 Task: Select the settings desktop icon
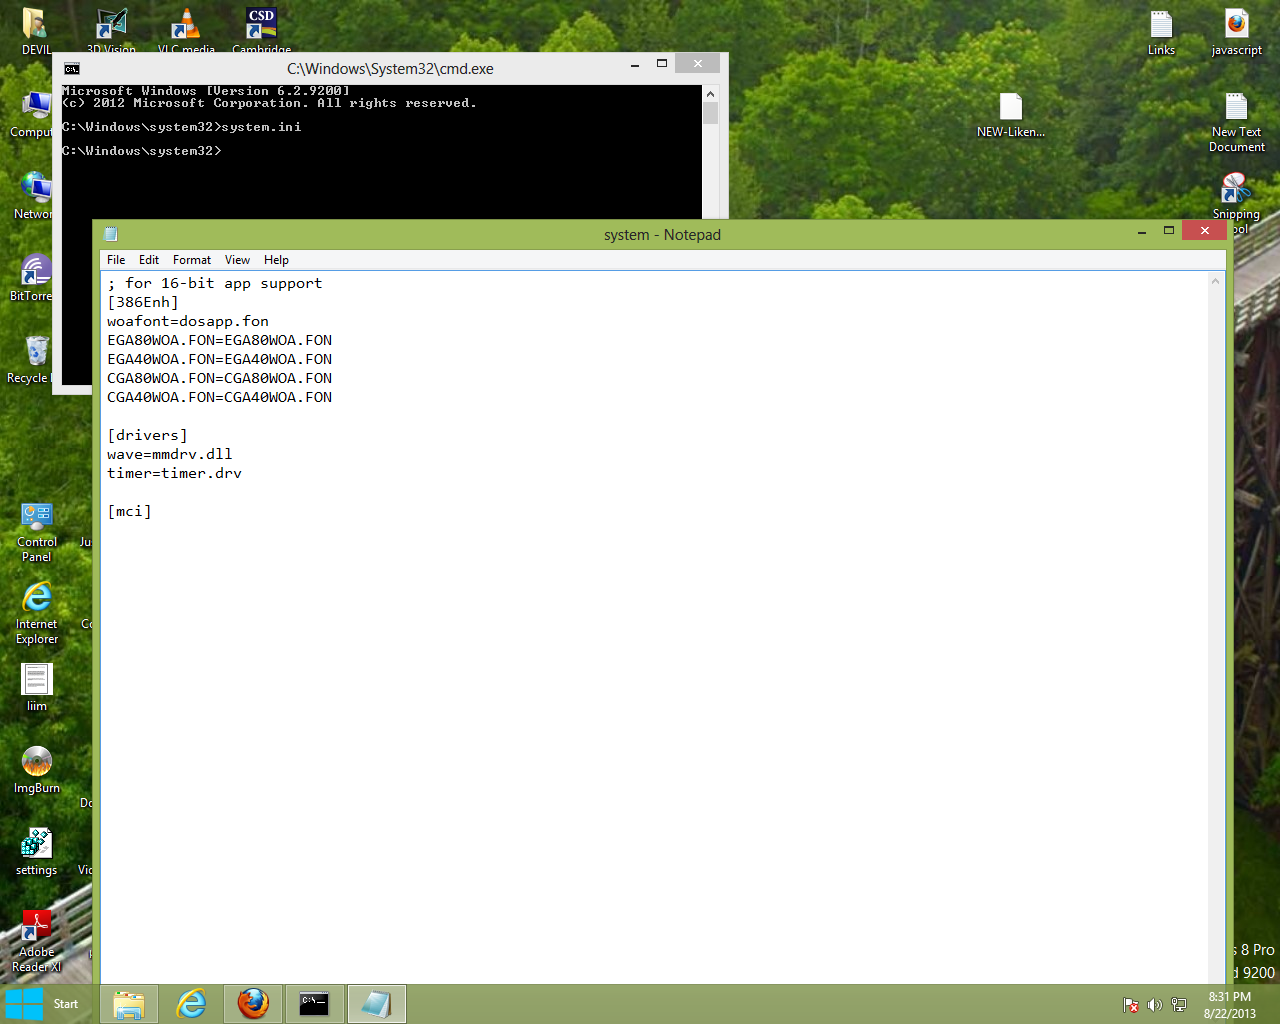pyautogui.click(x=37, y=852)
